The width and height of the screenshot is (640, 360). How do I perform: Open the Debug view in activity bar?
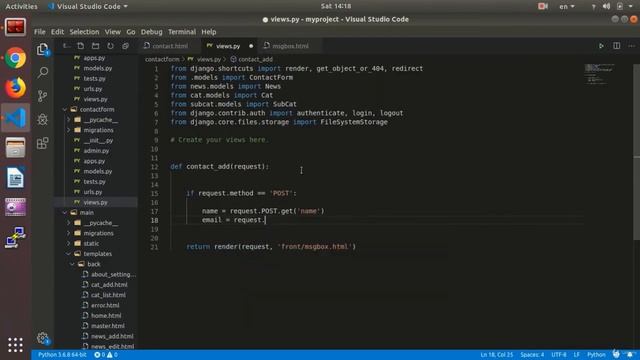point(42,119)
